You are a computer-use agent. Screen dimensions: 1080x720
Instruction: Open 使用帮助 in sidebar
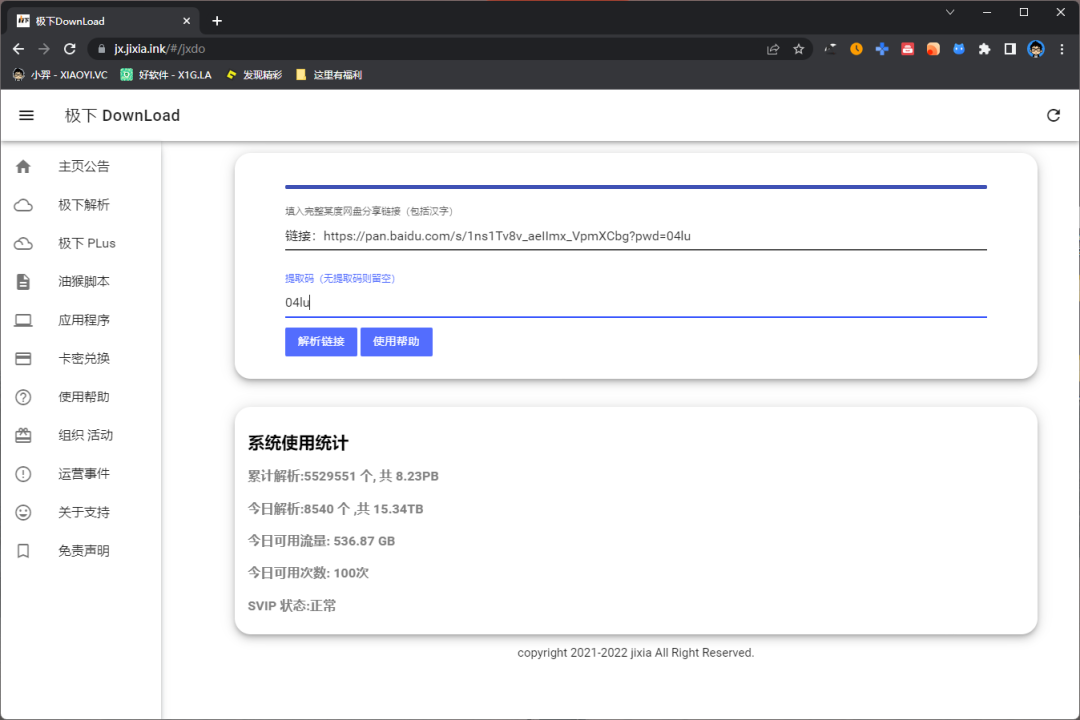click(84, 397)
